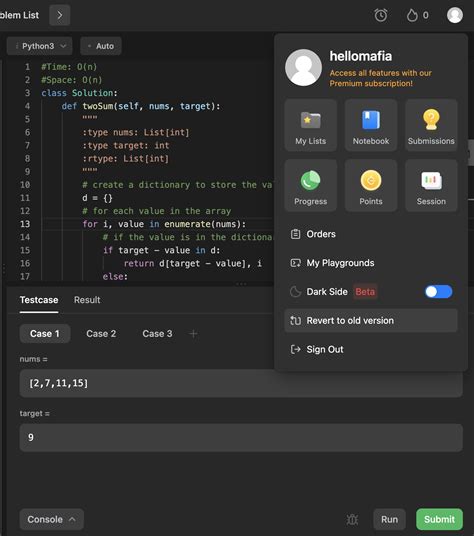Click the nums input field
This screenshot has height=536, width=474.
point(241,383)
